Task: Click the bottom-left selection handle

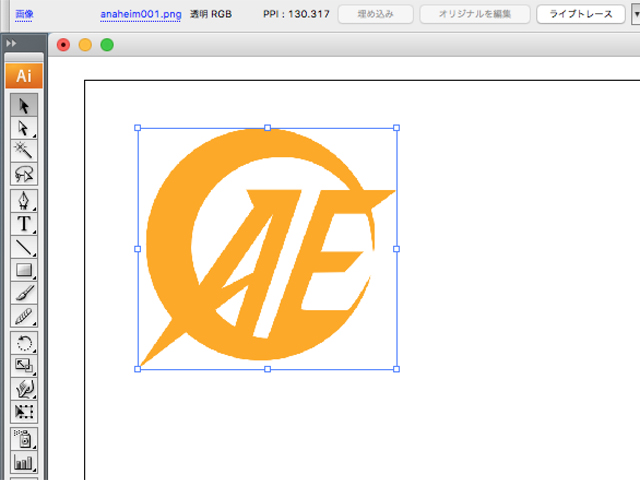Action: tap(138, 369)
